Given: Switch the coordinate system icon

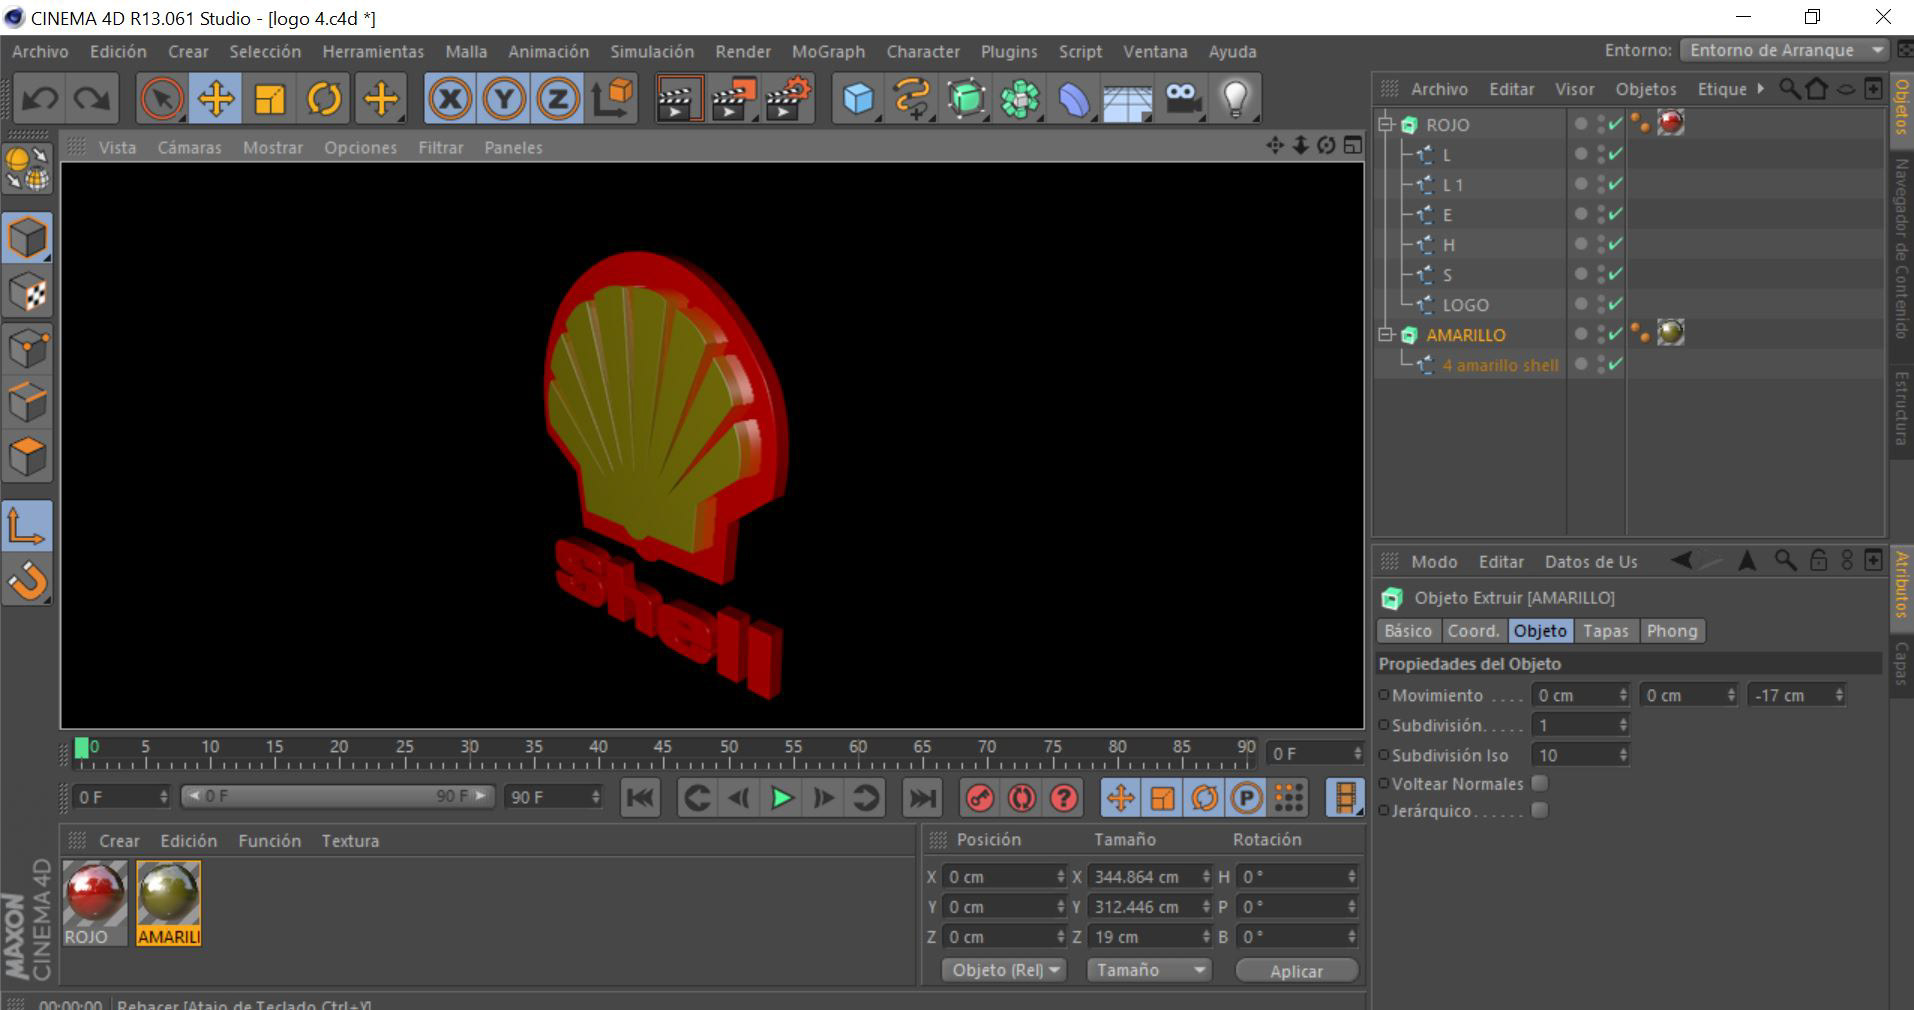Looking at the screenshot, I should (x=613, y=99).
